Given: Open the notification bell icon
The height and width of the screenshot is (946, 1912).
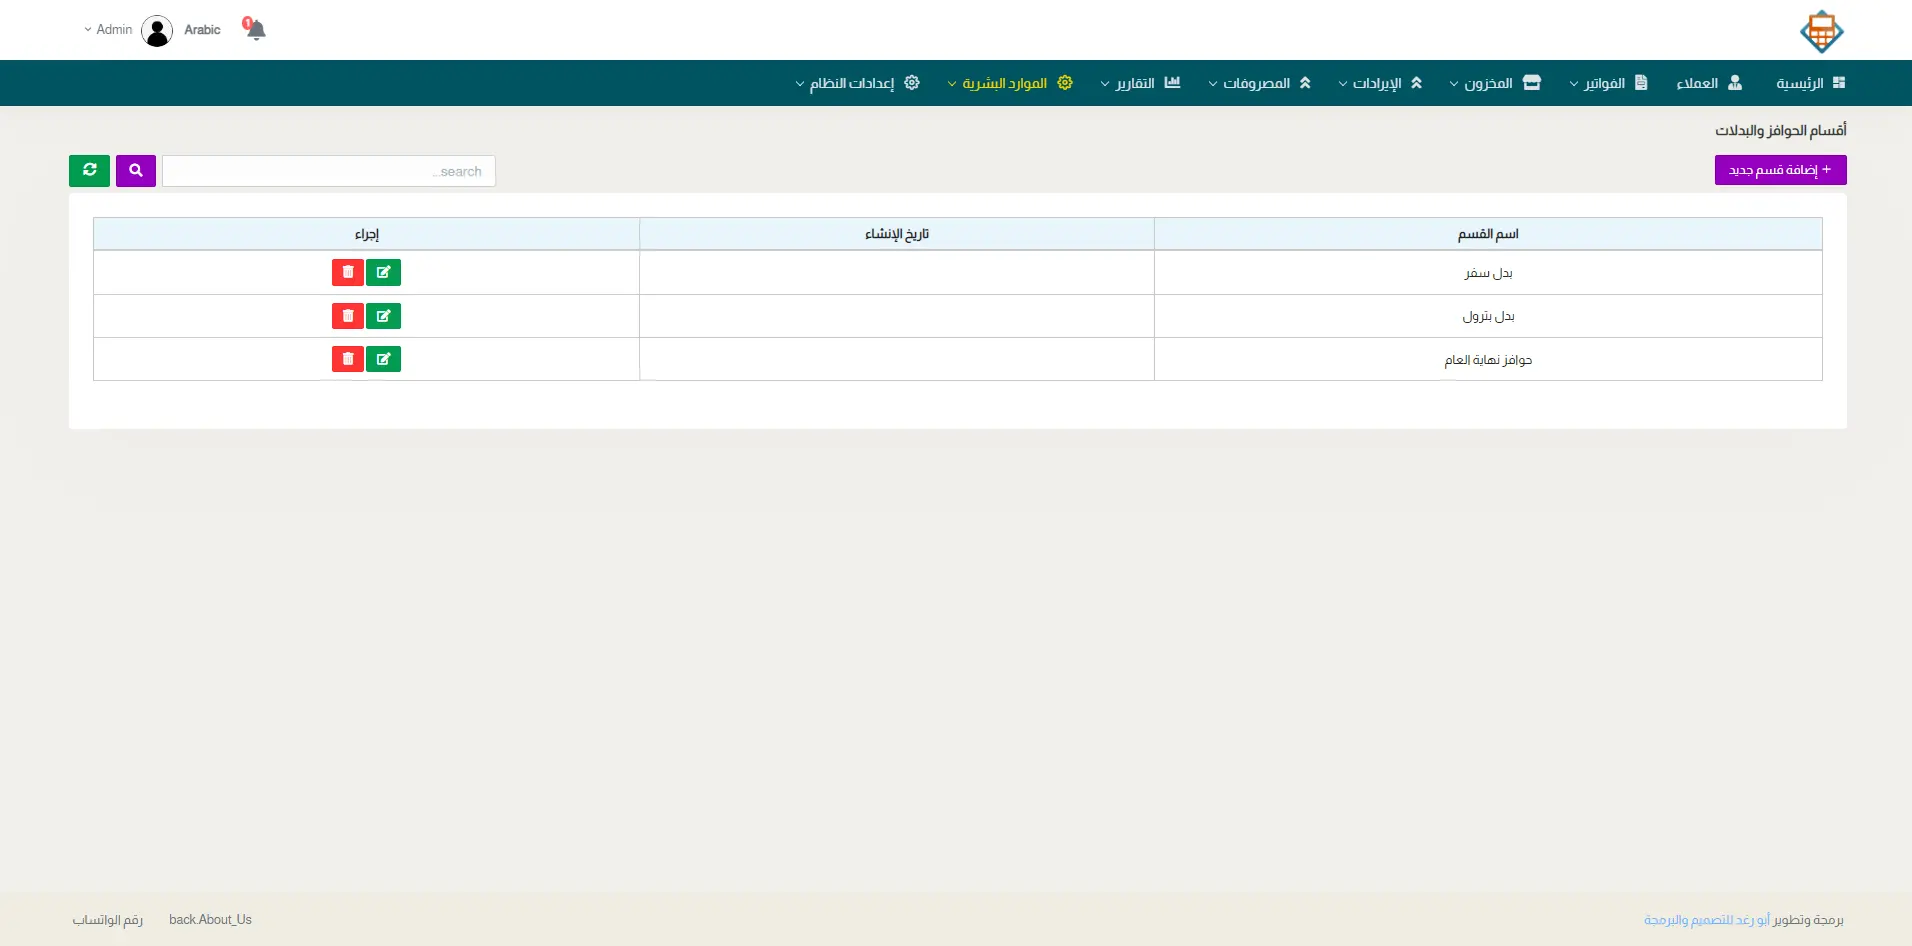Looking at the screenshot, I should 256,30.
